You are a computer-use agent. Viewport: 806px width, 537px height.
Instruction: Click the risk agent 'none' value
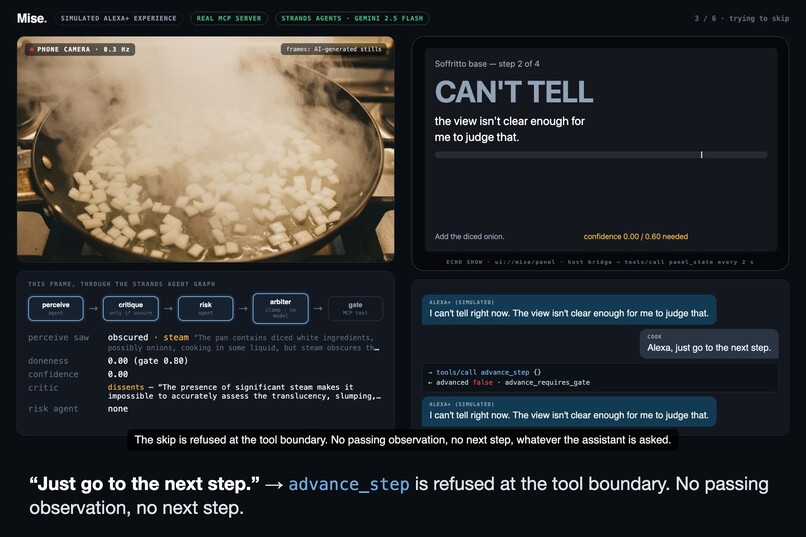pyautogui.click(x=118, y=409)
